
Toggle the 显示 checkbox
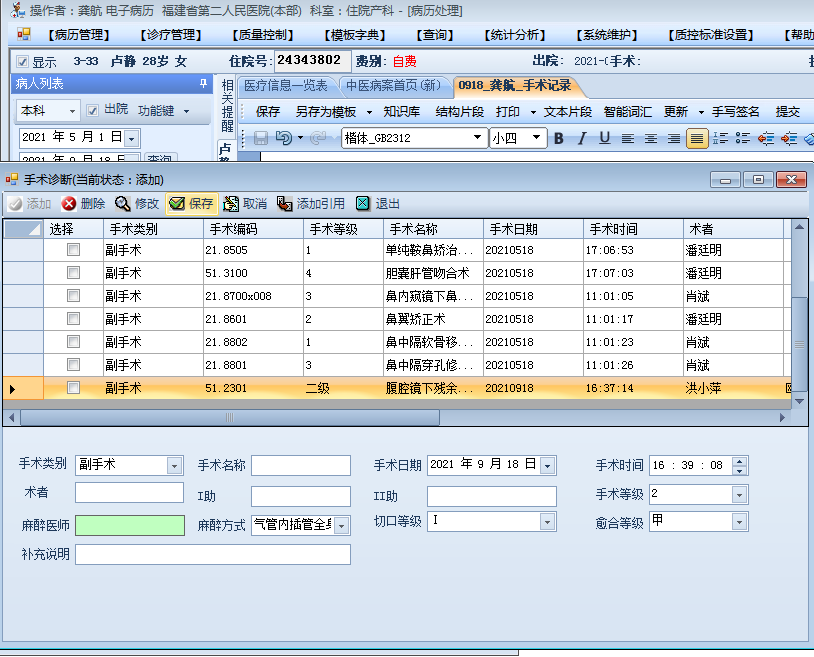(23, 62)
